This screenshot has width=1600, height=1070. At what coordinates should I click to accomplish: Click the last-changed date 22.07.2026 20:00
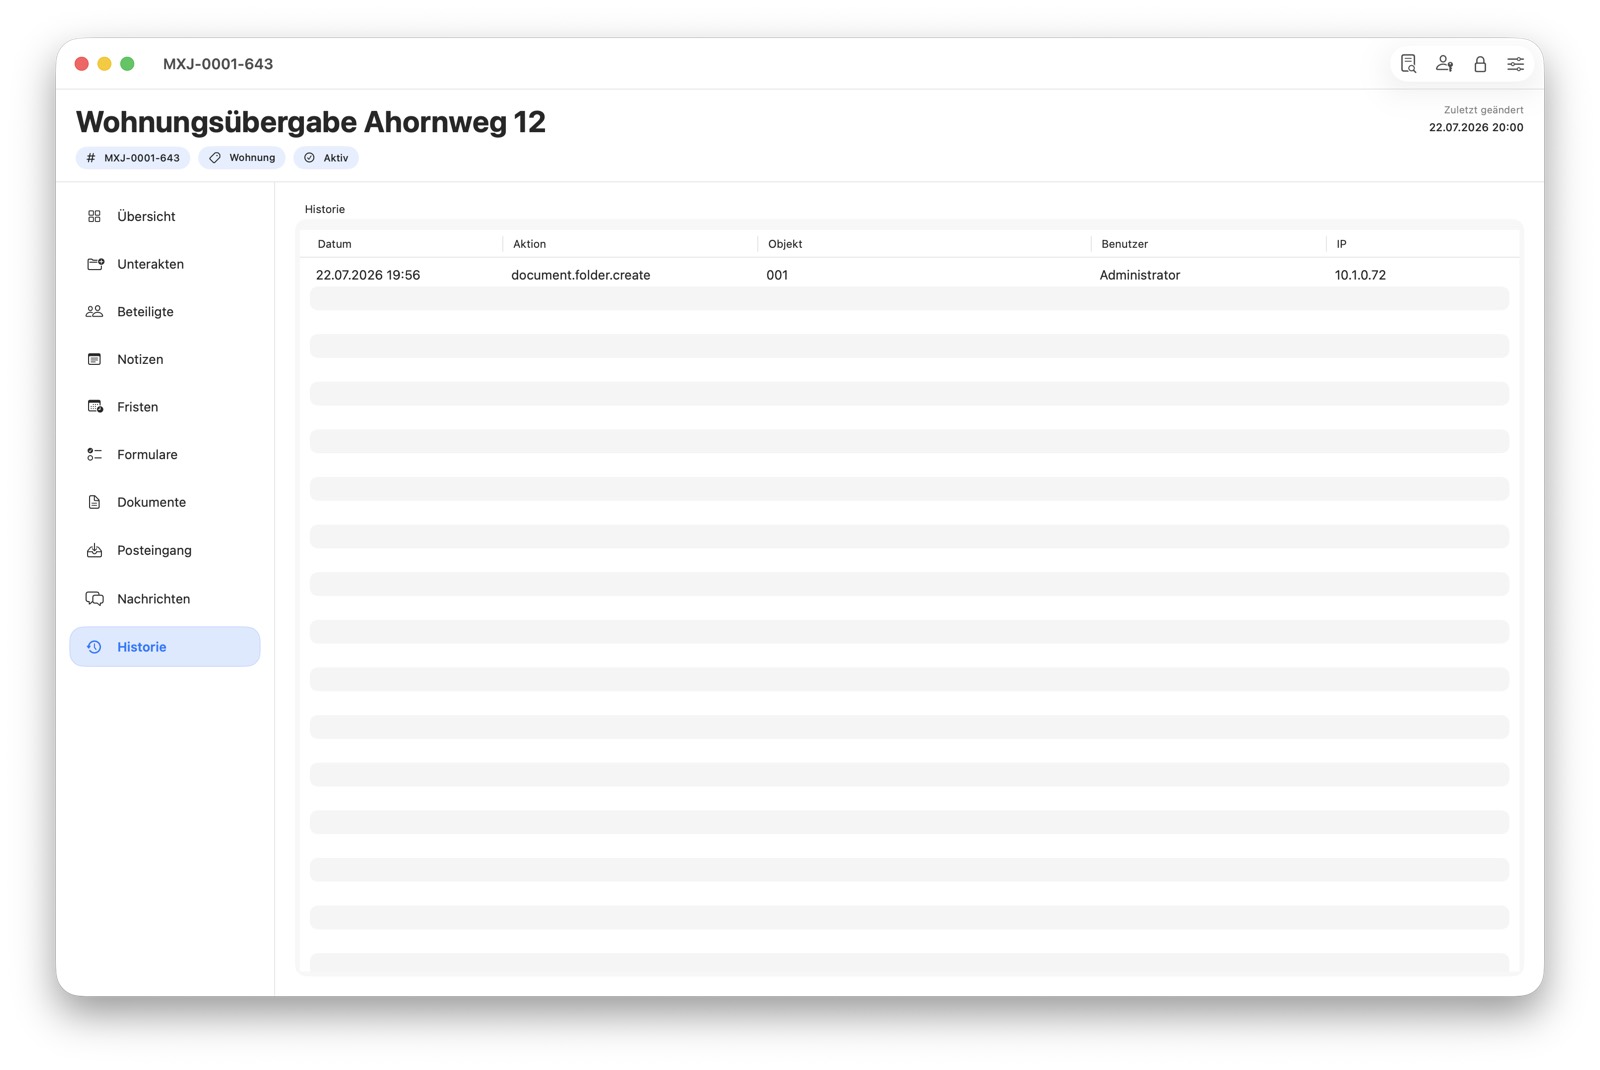coord(1476,127)
